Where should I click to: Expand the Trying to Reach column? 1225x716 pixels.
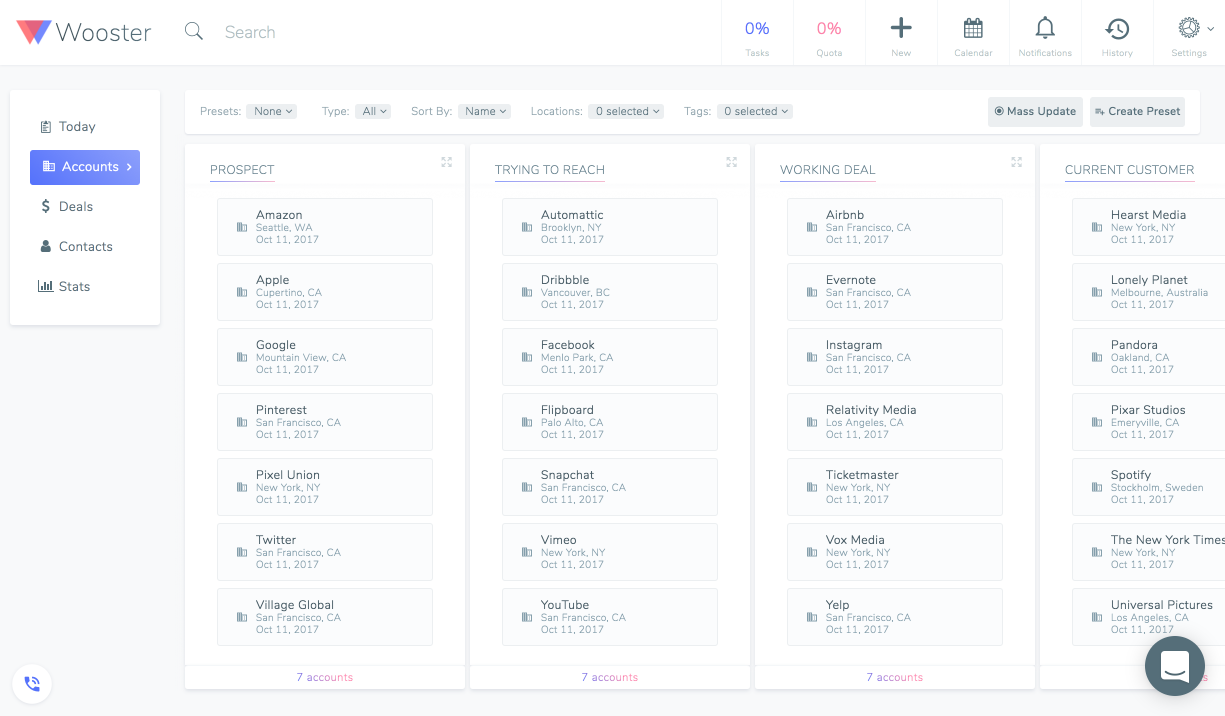coord(732,162)
